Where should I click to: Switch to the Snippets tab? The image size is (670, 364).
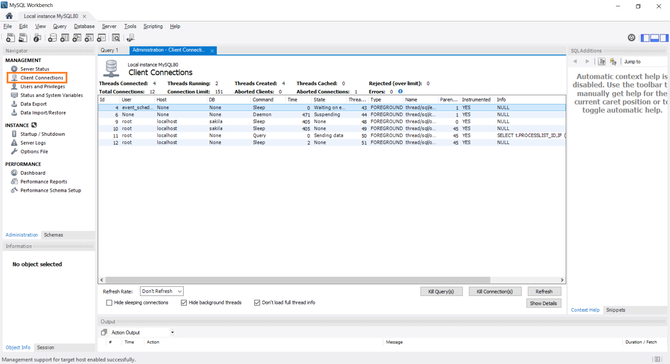tap(616, 310)
